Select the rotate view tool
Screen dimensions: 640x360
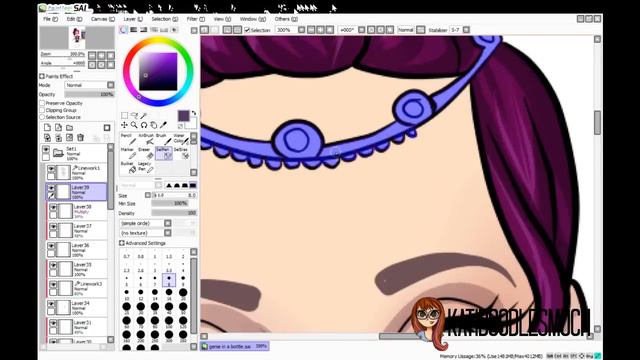(144, 125)
